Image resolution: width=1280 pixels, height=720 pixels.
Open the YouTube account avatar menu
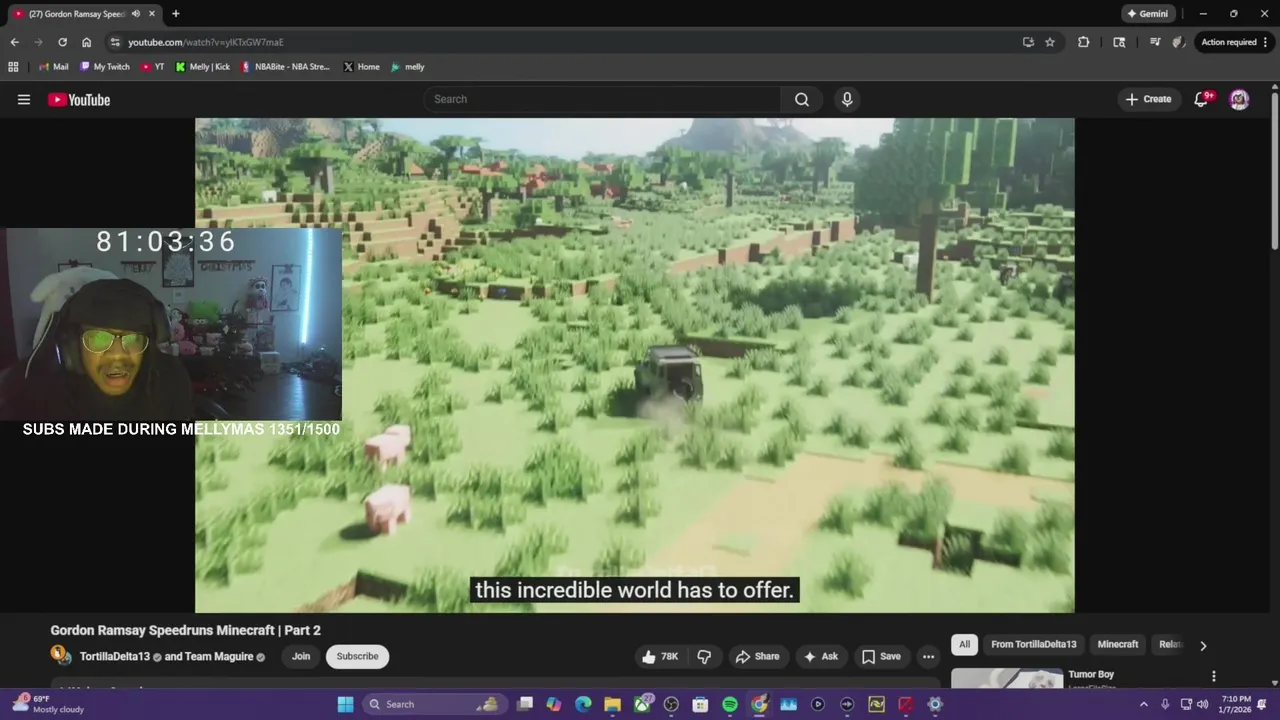pos(1239,99)
